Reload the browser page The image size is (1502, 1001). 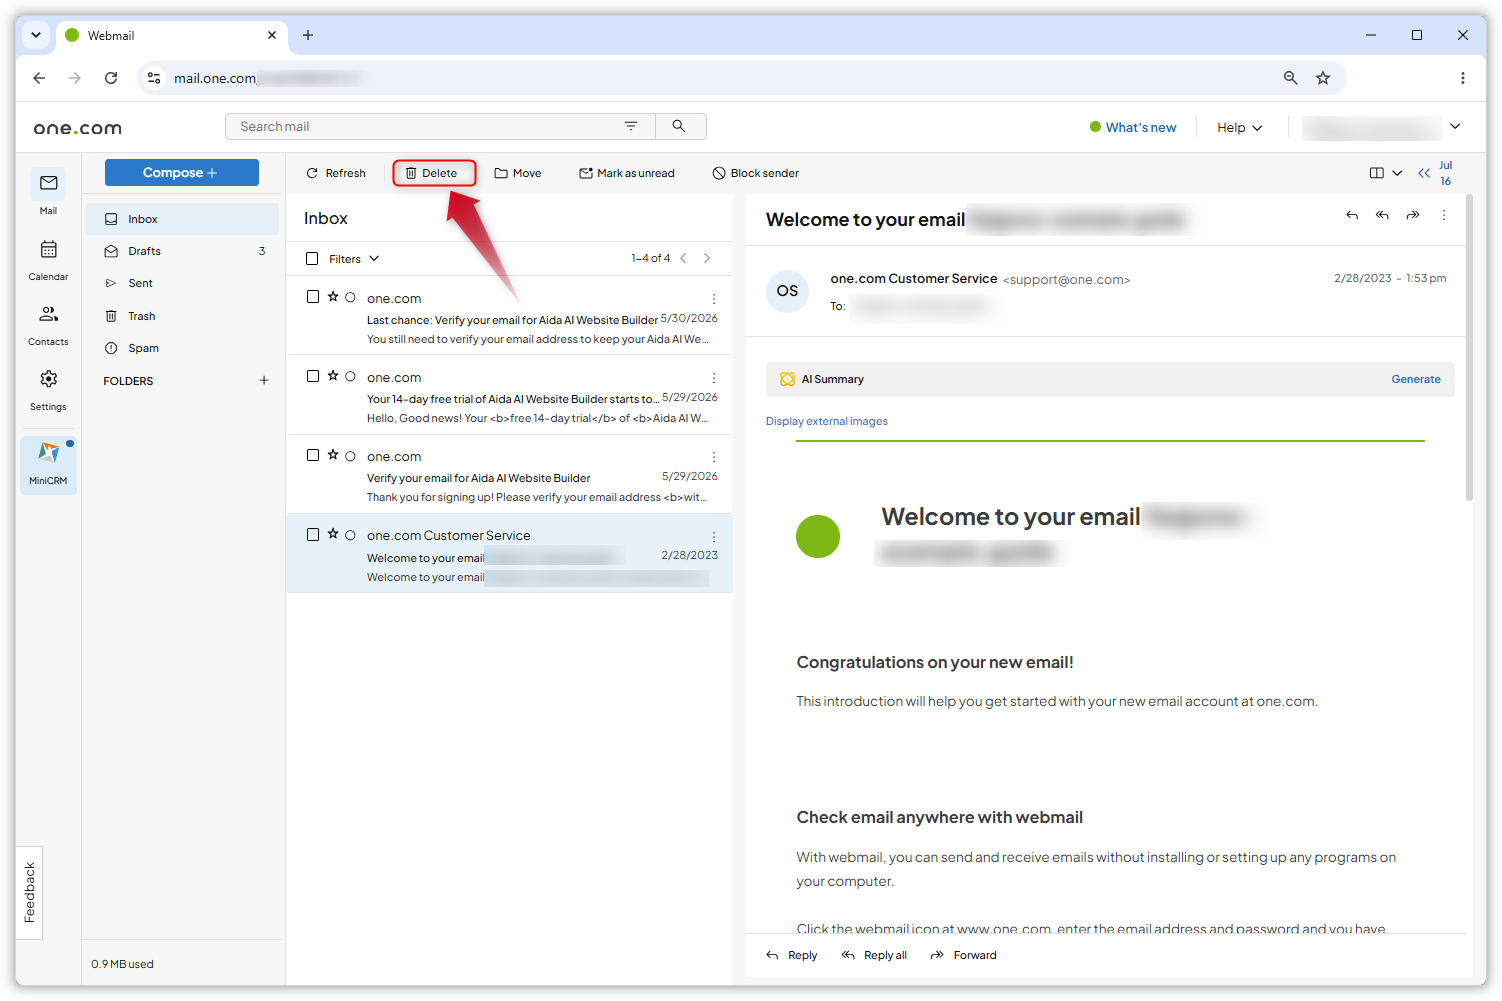click(x=111, y=78)
